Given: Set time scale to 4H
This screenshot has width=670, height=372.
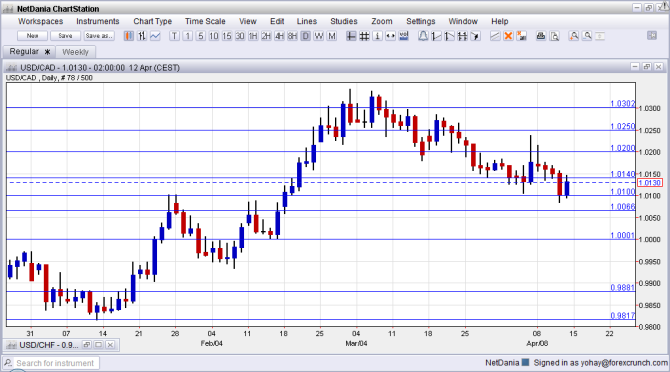Looking at the screenshot, I should [x=279, y=36].
